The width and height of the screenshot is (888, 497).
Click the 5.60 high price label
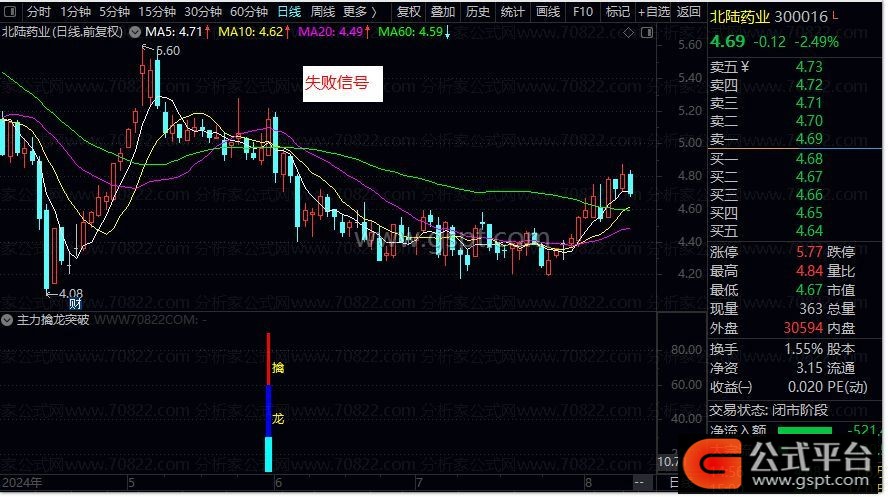coord(168,50)
